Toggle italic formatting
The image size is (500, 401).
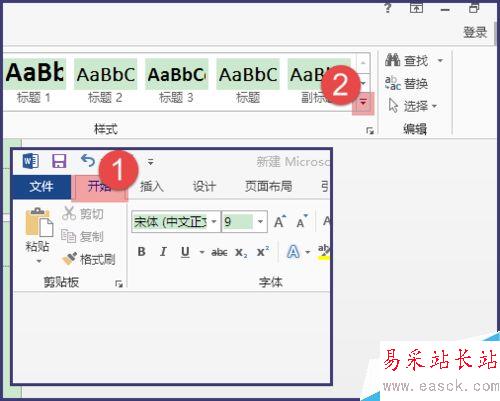tap(163, 252)
